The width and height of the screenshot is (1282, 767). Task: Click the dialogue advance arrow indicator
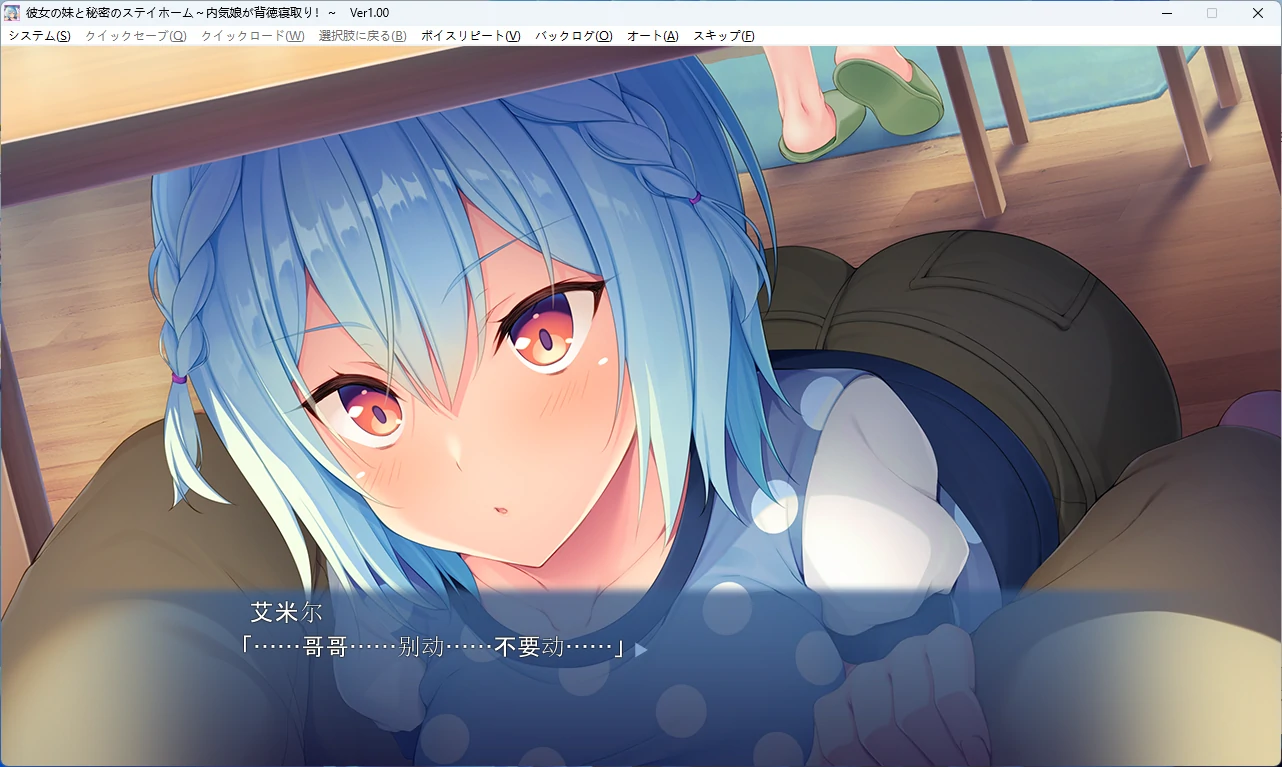[x=641, y=650]
